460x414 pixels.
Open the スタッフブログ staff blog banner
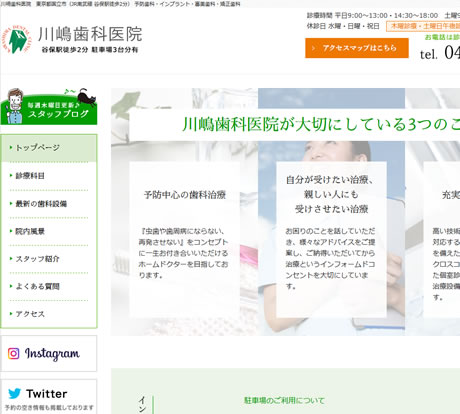tap(49, 107)
